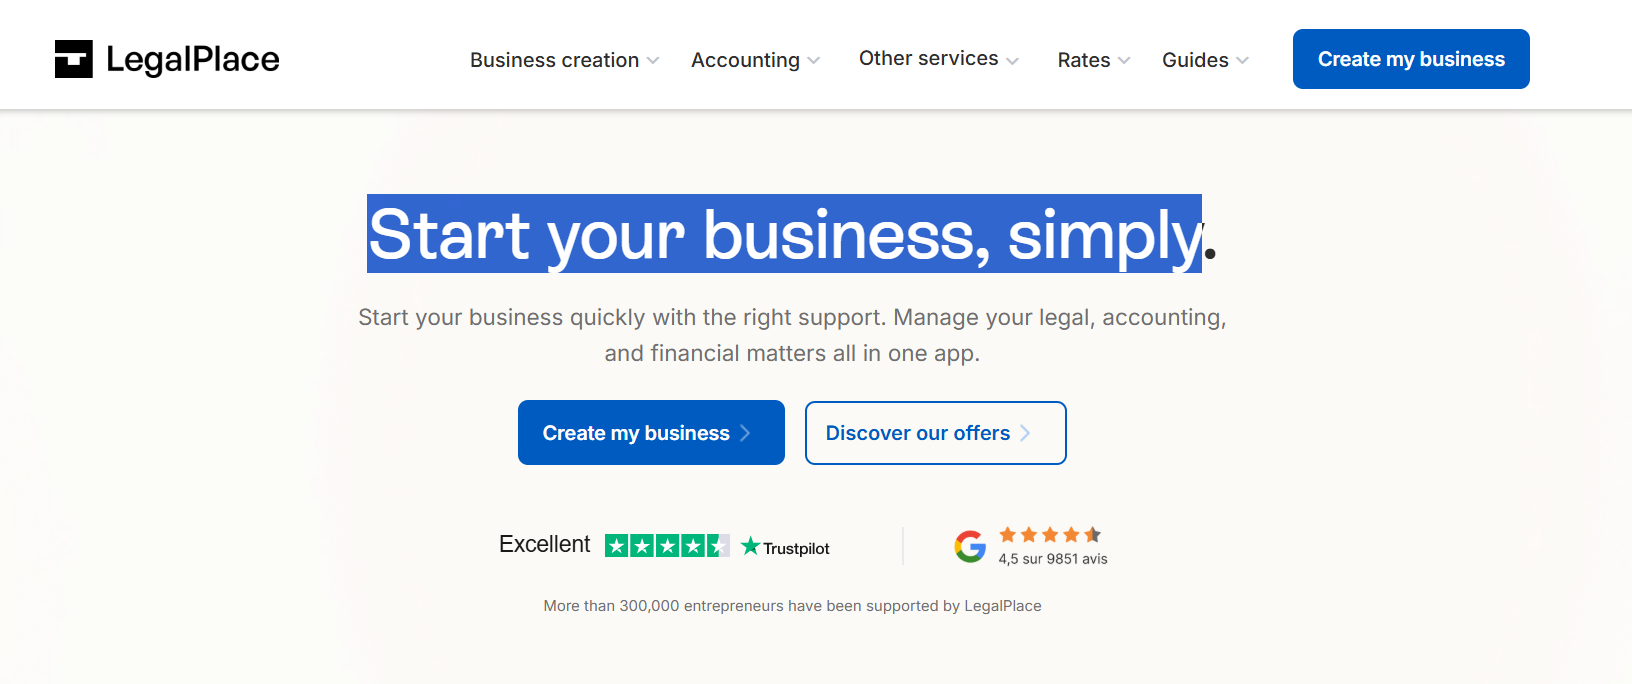Expand the Rates dropdown chevron
The height and width of the screenshot is (684, 1632).
point(1124,60)
